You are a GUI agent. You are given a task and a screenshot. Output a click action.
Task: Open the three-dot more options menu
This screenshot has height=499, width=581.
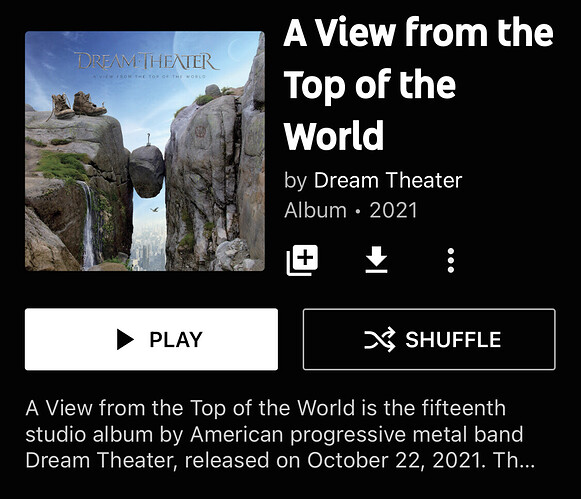tap(451, 260)
